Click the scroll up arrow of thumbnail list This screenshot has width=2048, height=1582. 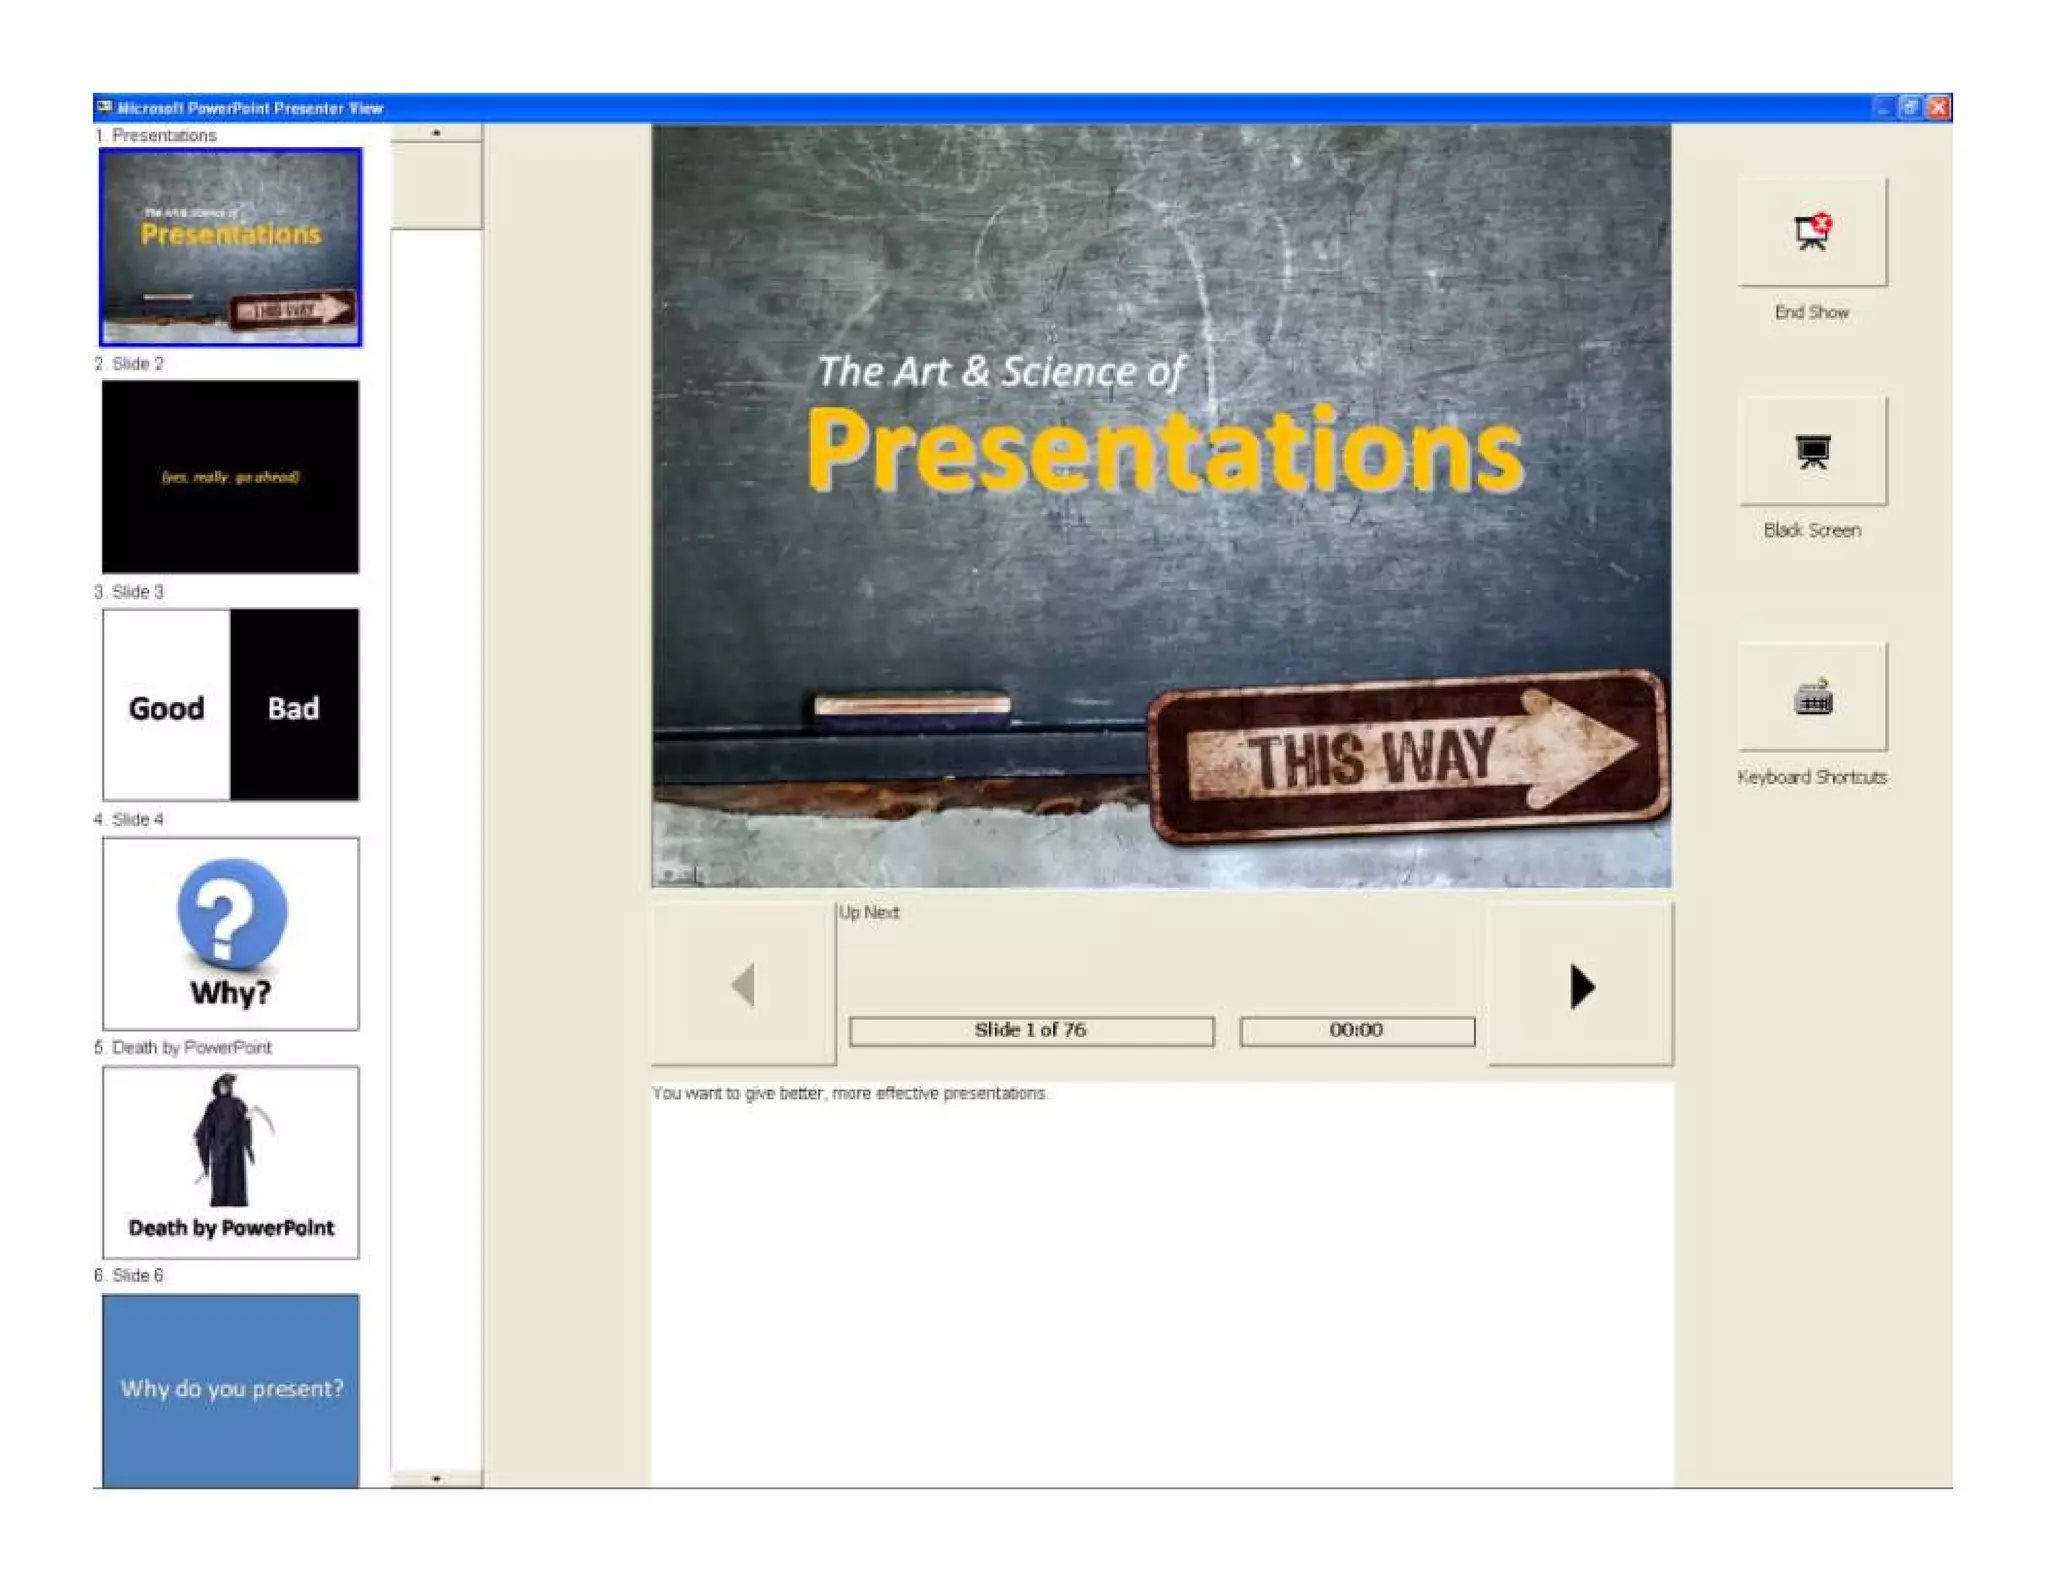click(x=436, y=132)
